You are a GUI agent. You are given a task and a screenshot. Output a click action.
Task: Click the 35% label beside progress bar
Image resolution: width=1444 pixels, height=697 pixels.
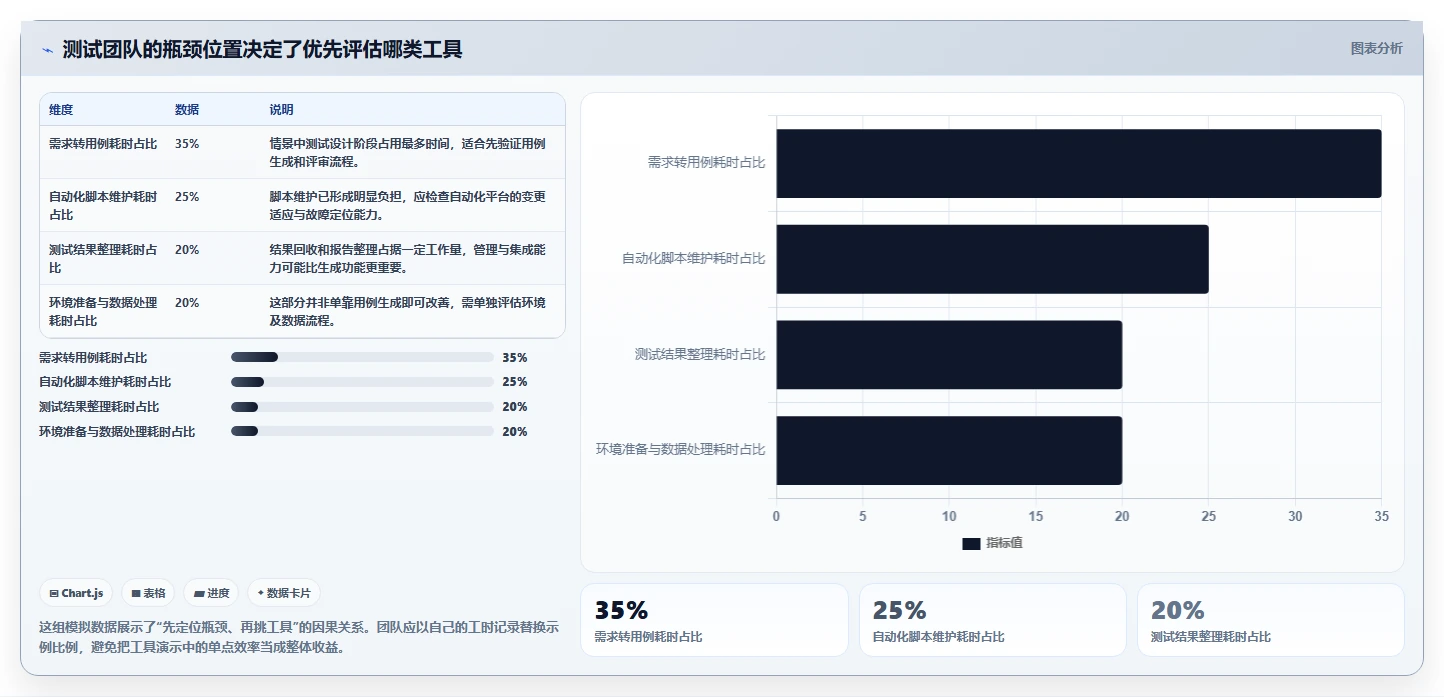(515, 358)
